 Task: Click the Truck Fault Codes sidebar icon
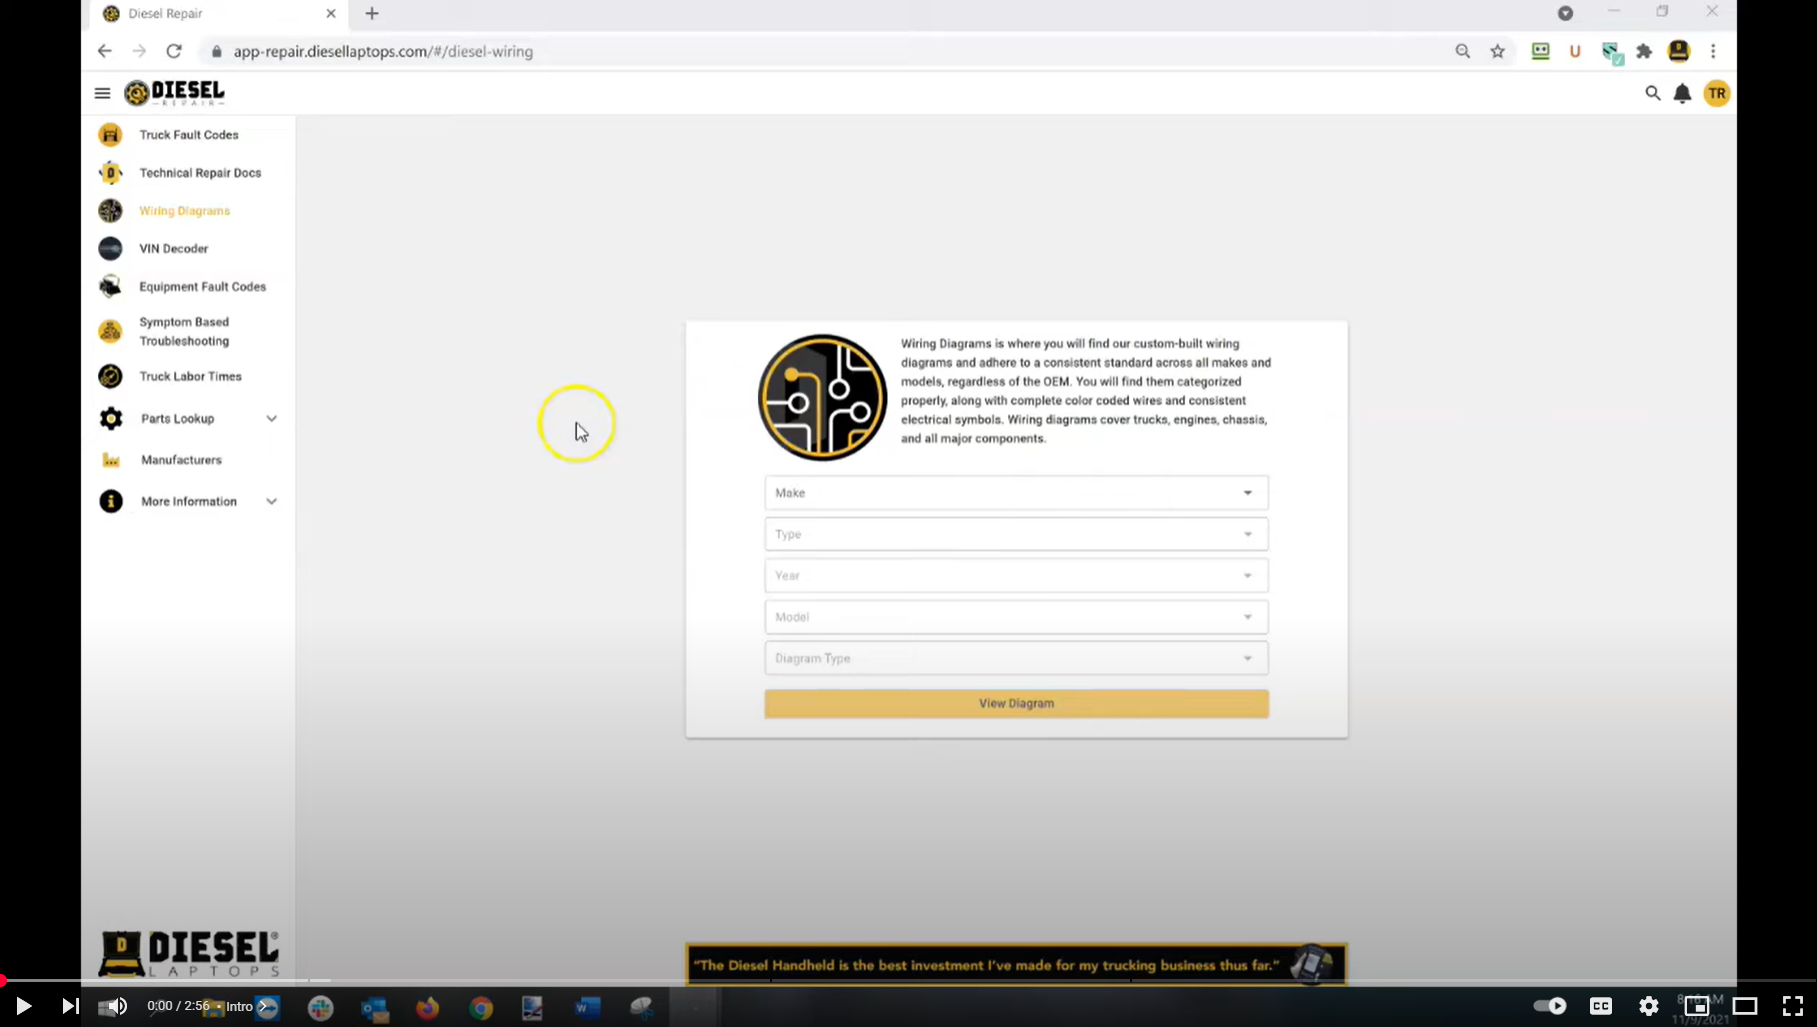coord(110,135)
